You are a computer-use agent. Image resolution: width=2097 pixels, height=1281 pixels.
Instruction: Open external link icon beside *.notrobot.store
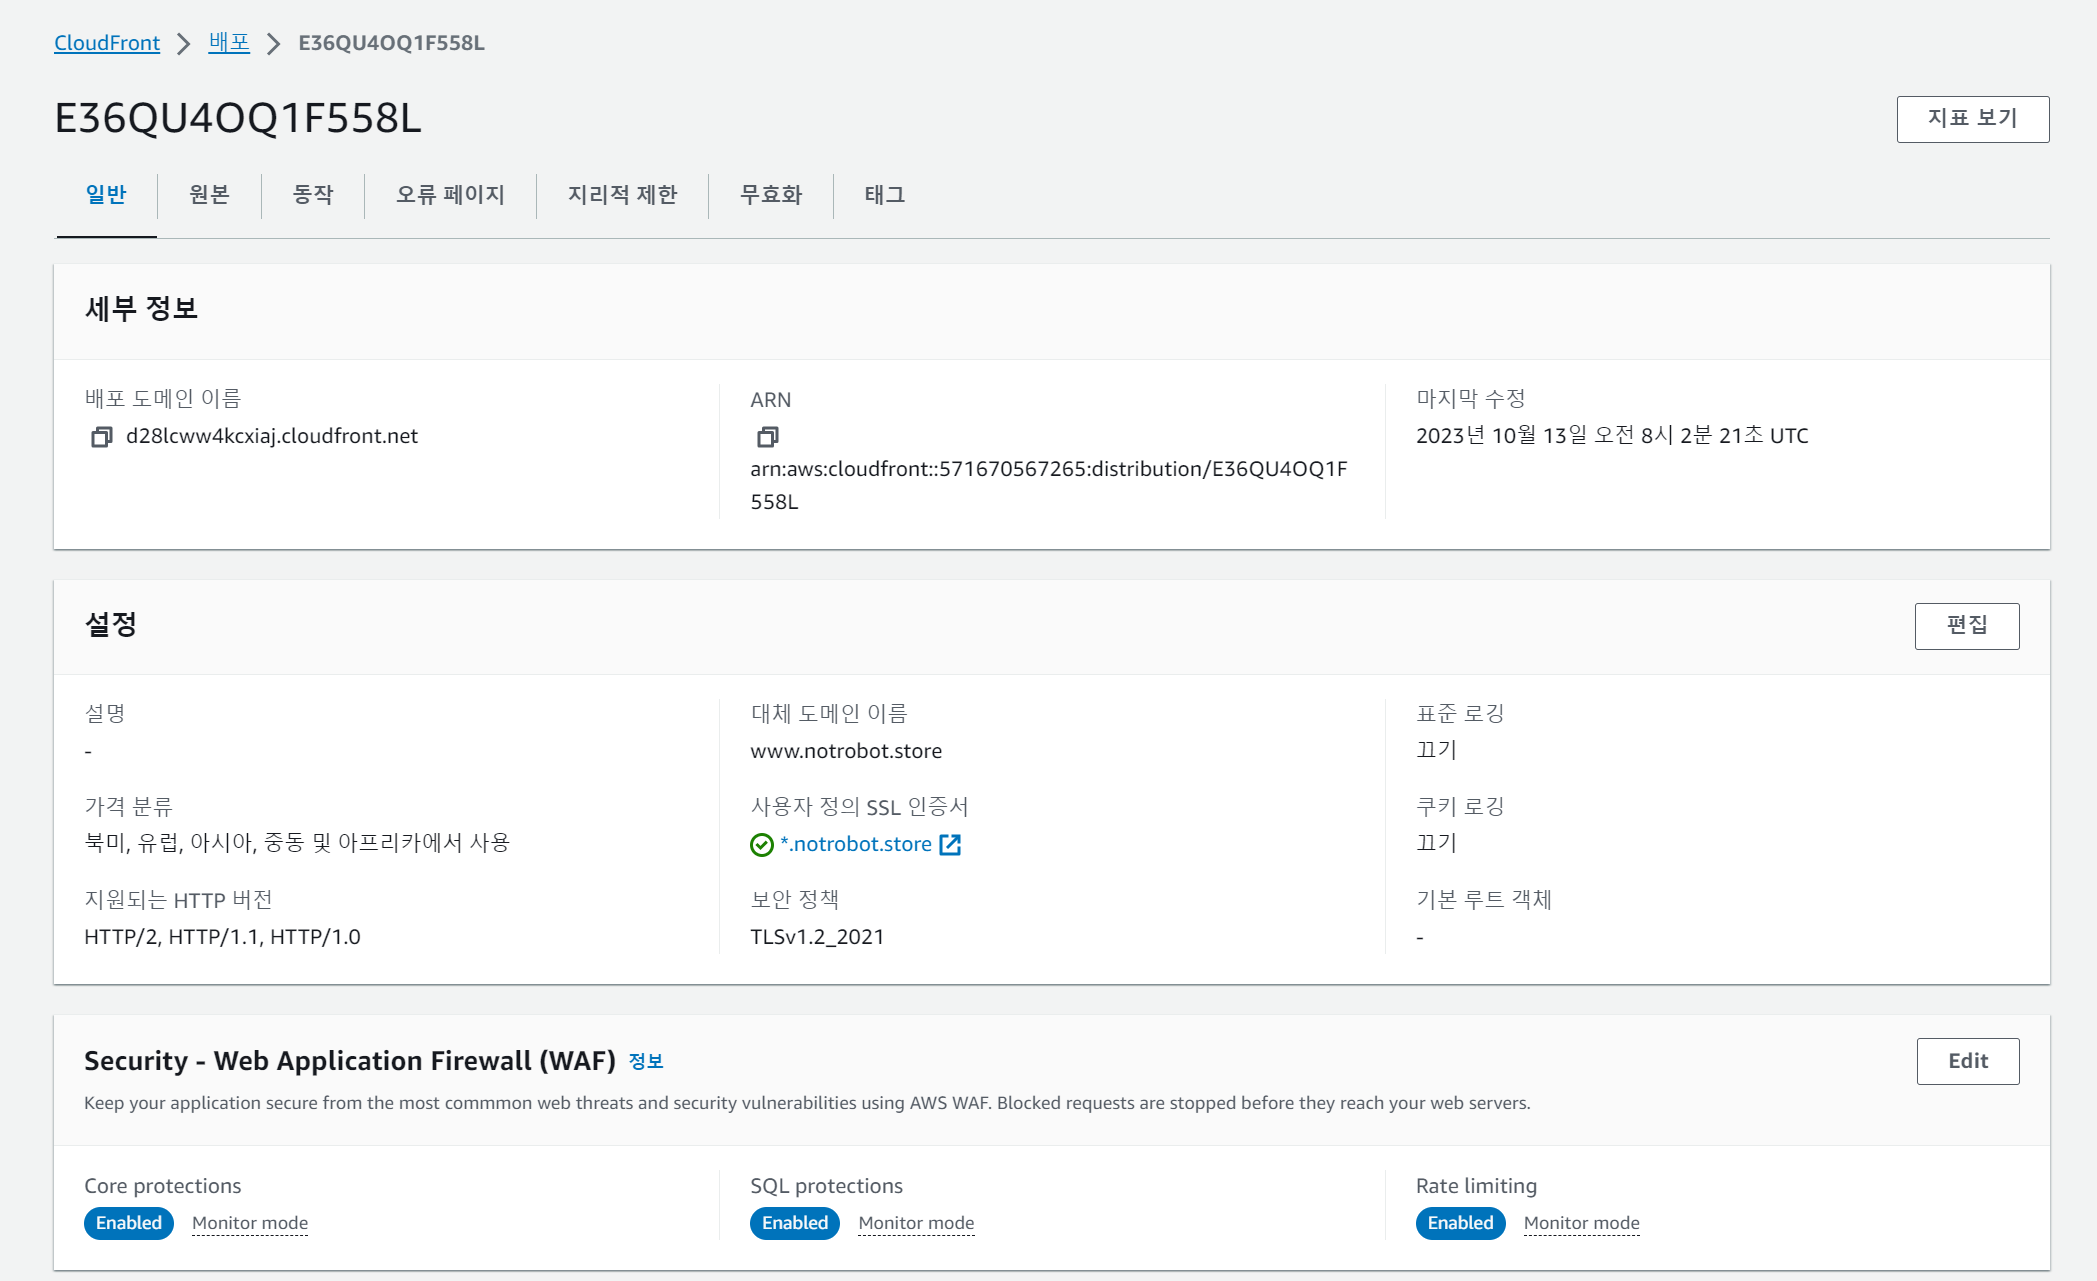tap(950, 845)
